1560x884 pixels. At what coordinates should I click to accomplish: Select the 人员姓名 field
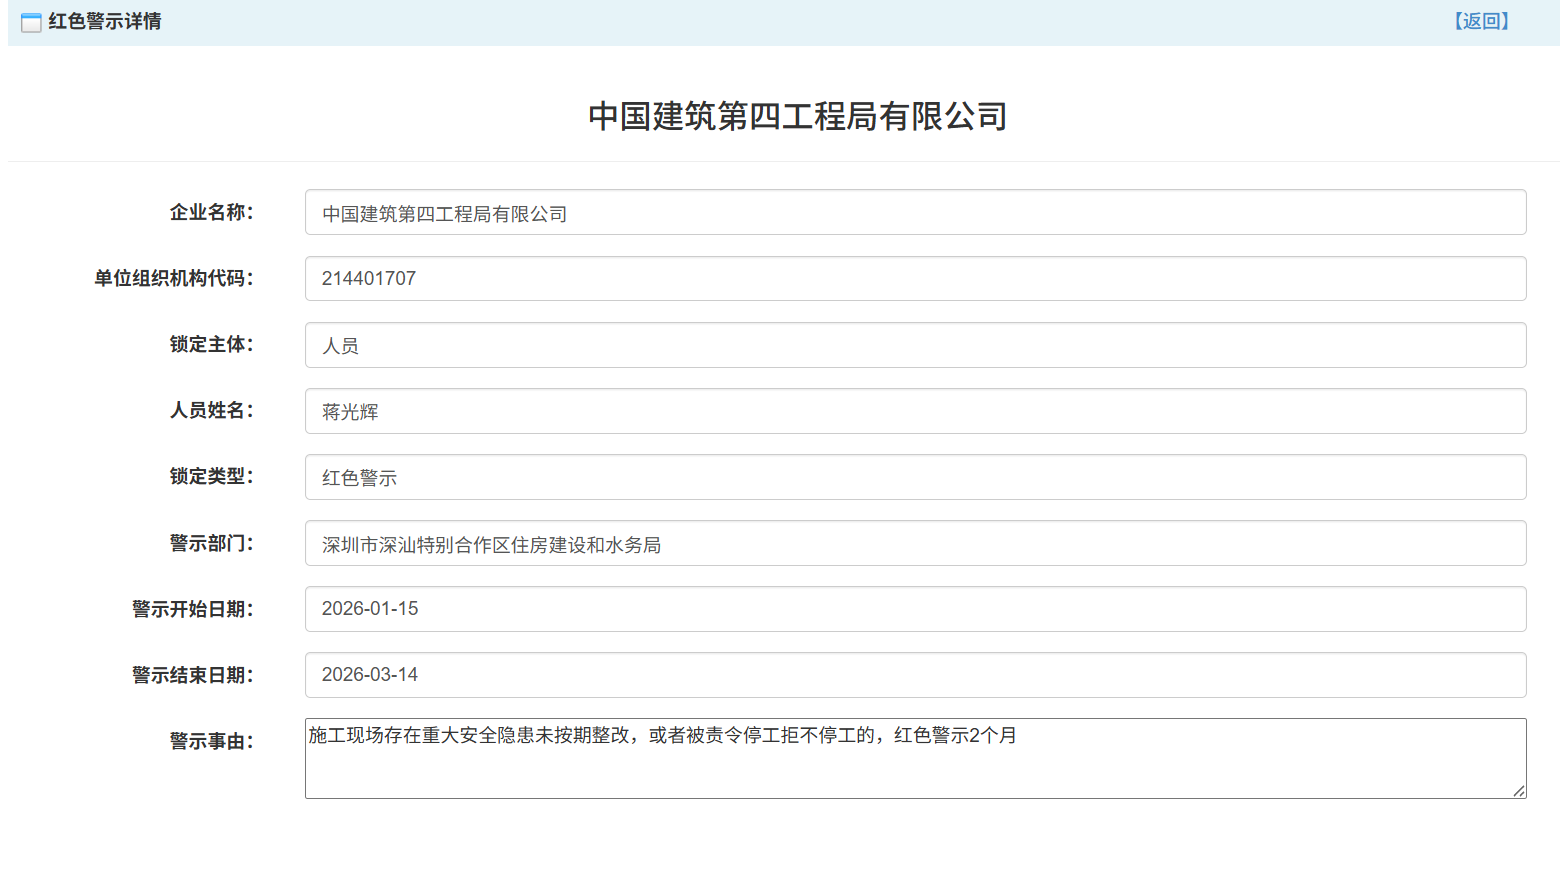pos(915,411)
